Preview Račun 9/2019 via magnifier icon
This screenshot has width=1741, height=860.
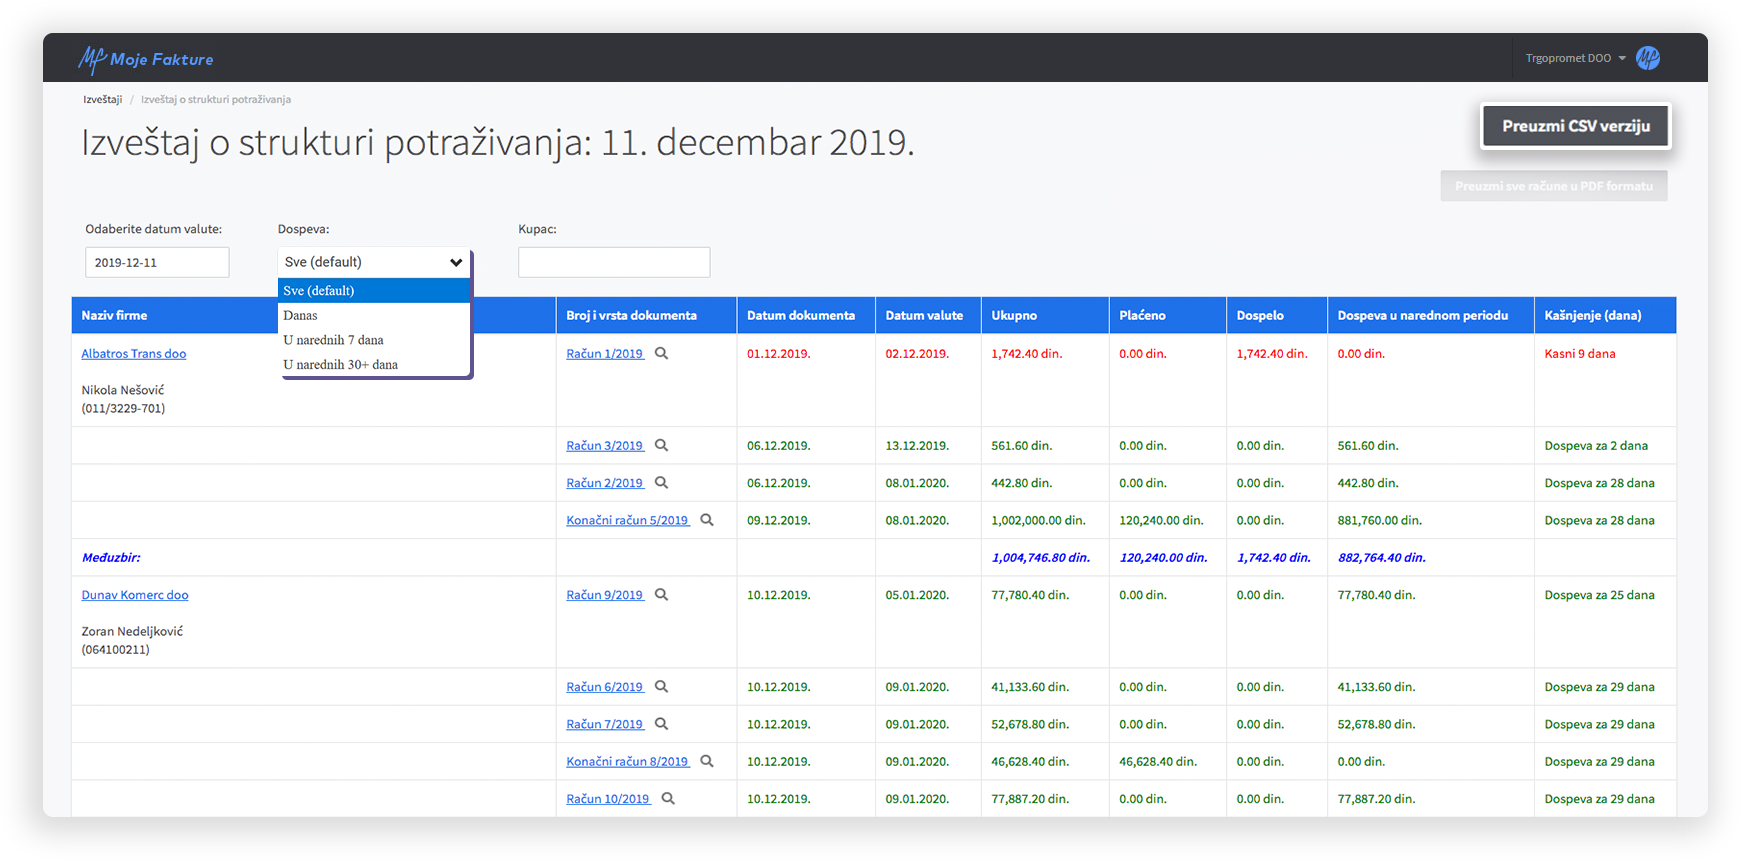click(x=661, y=595)
